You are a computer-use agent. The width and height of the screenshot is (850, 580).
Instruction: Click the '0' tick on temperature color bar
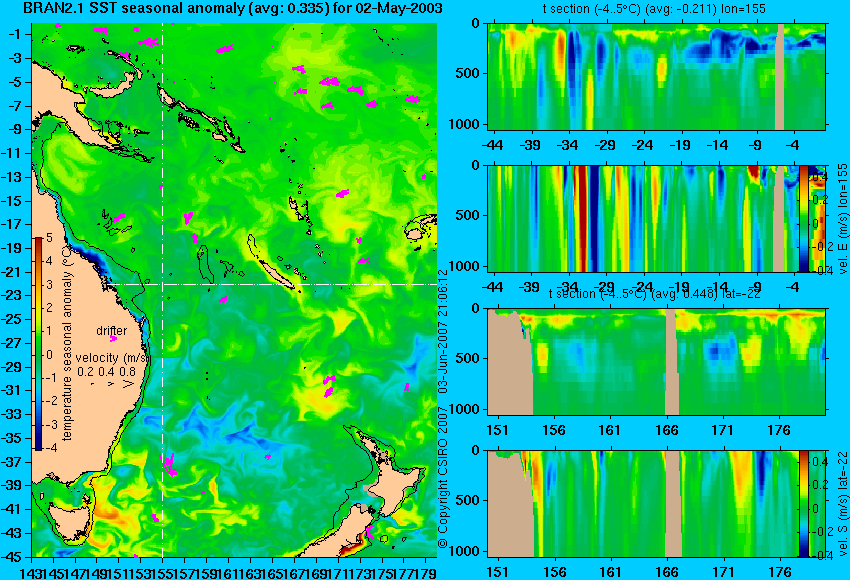49,355
